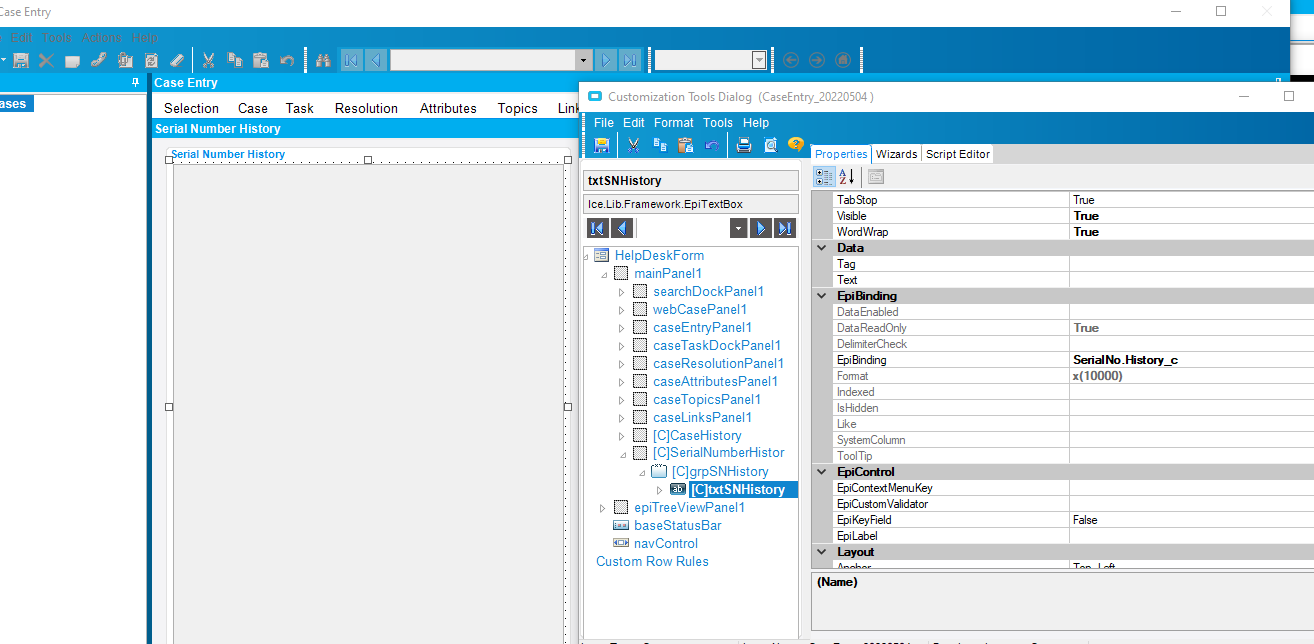Click the Cut scissors icon in Customization Tools
This screenshot has height=644, width=1314.
pos(633,145)
